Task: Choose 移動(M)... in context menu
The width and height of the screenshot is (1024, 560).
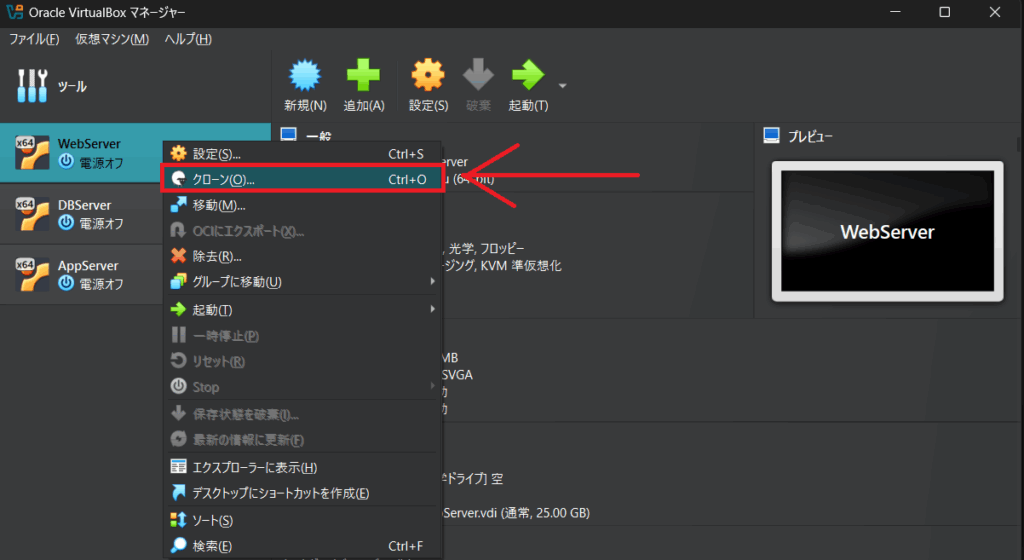Action: click(x=303, y=205)
